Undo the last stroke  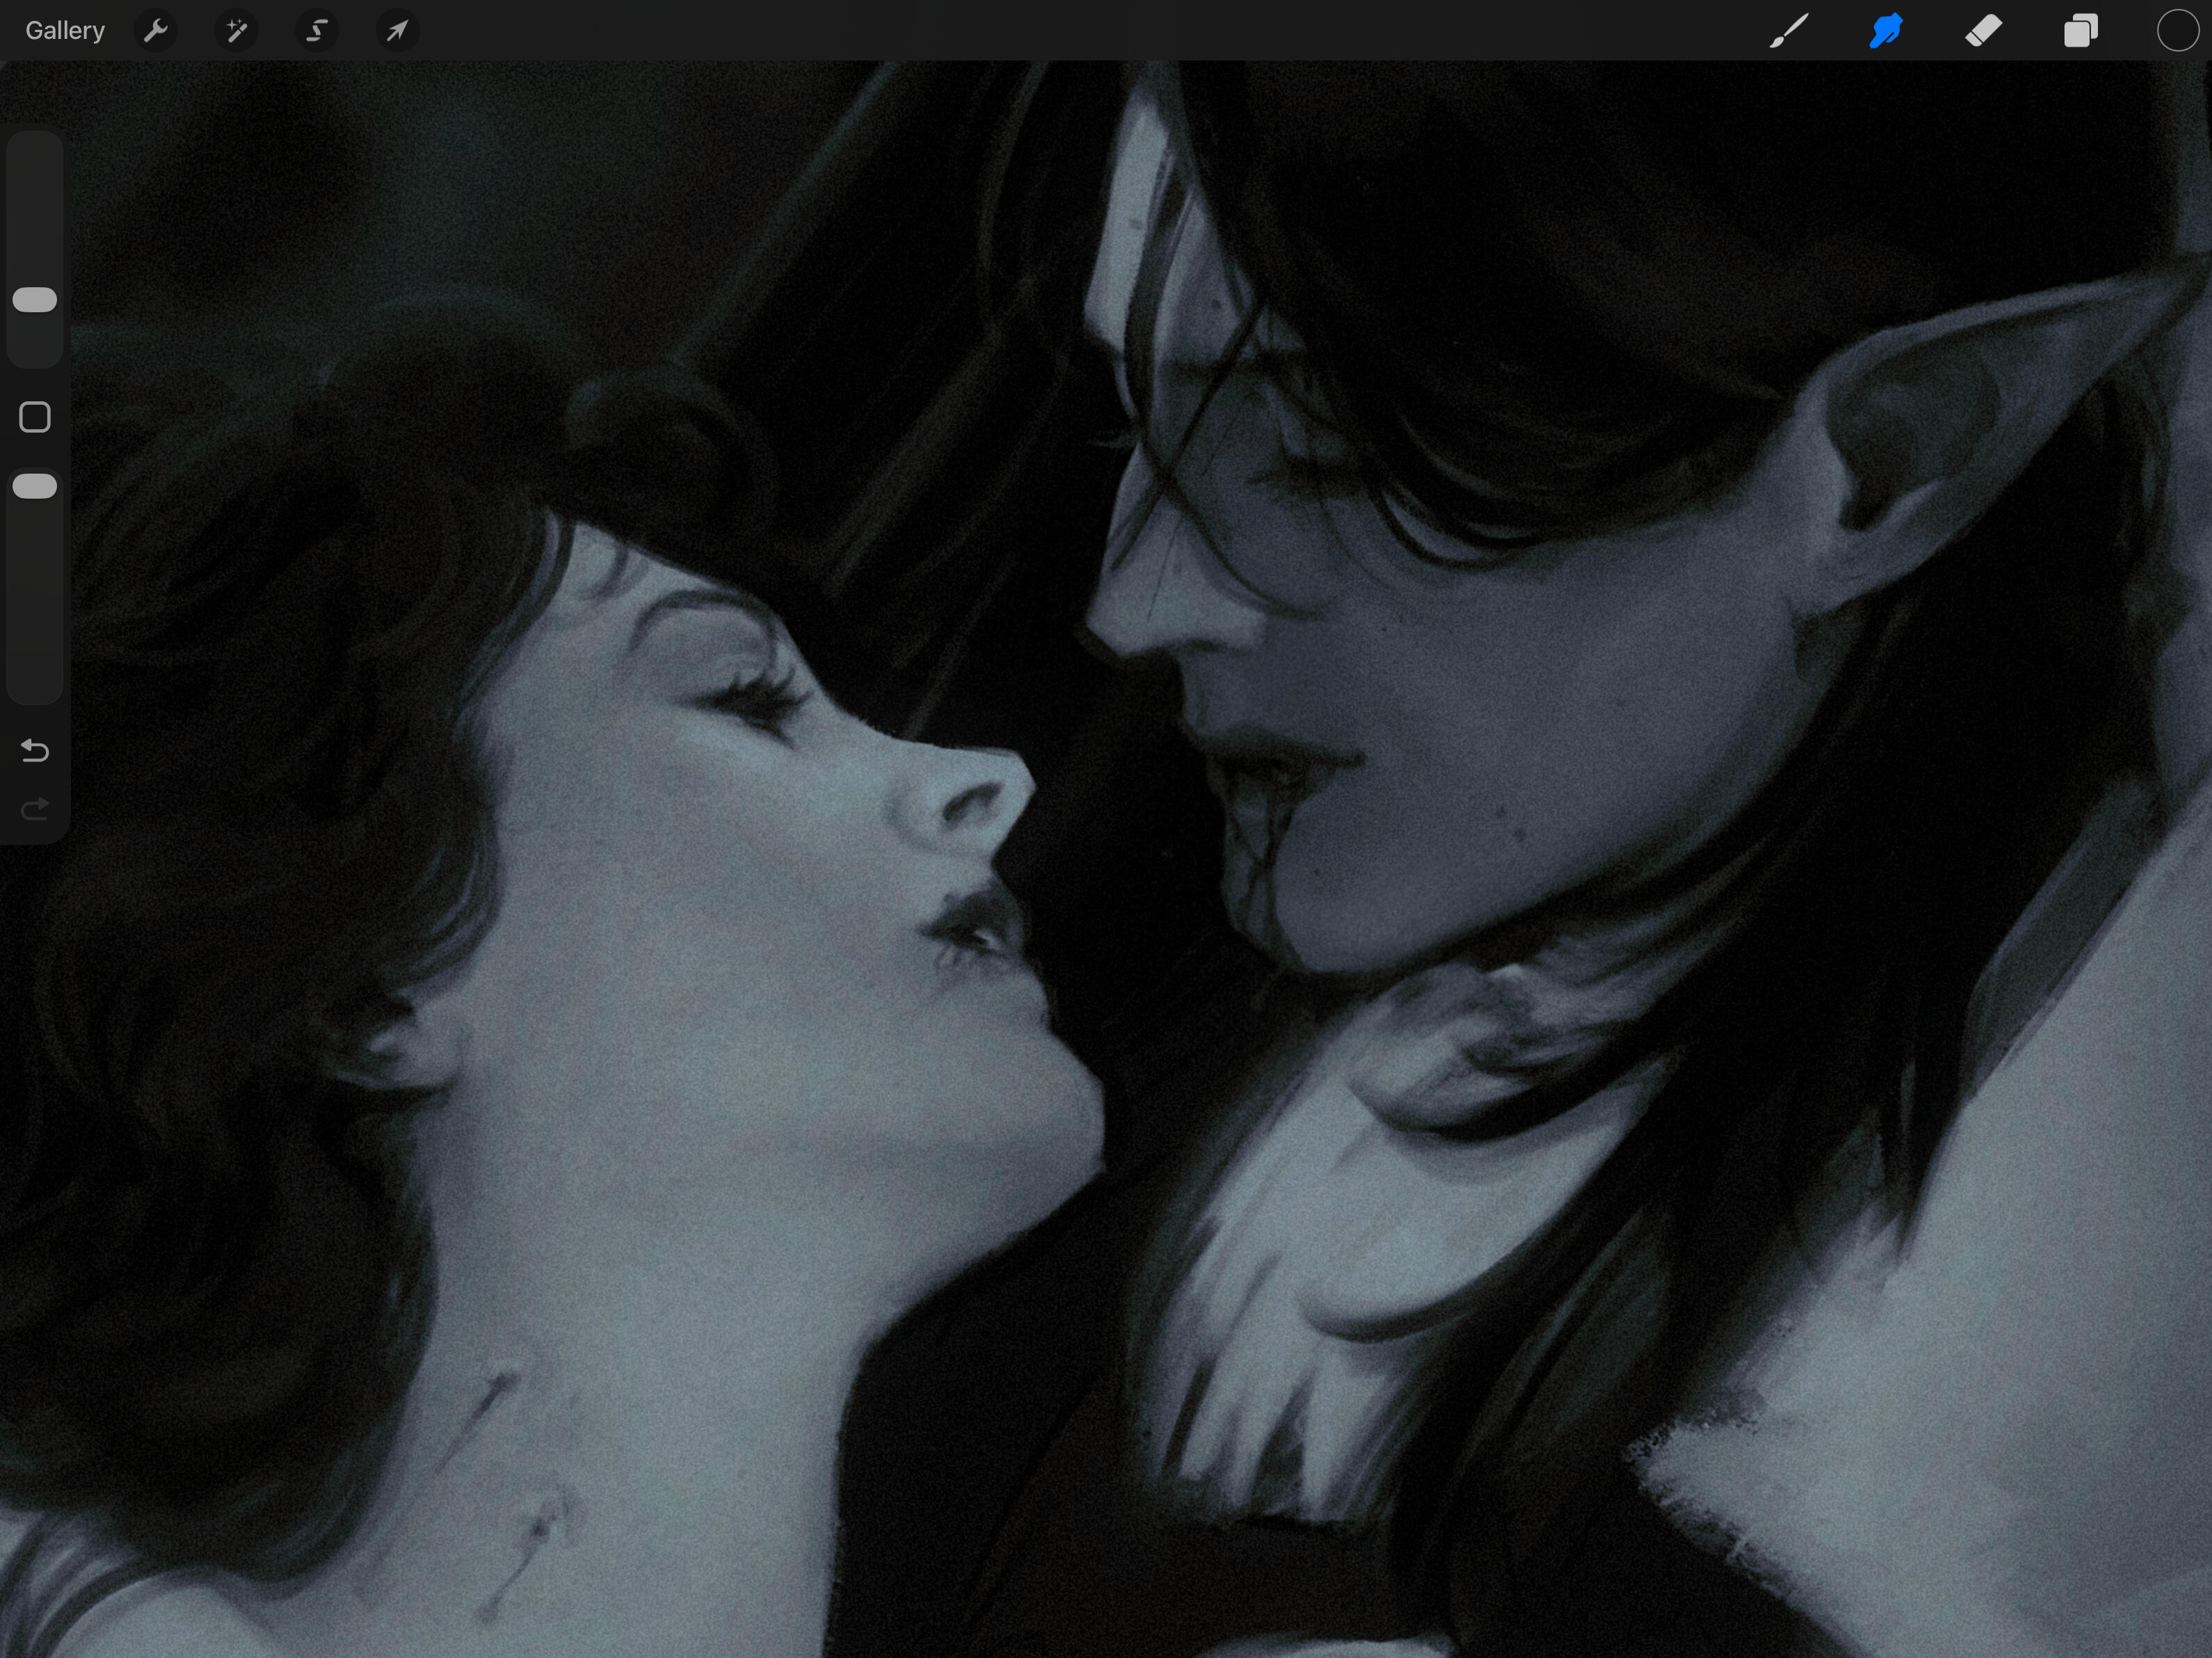(x=35, y=750)
